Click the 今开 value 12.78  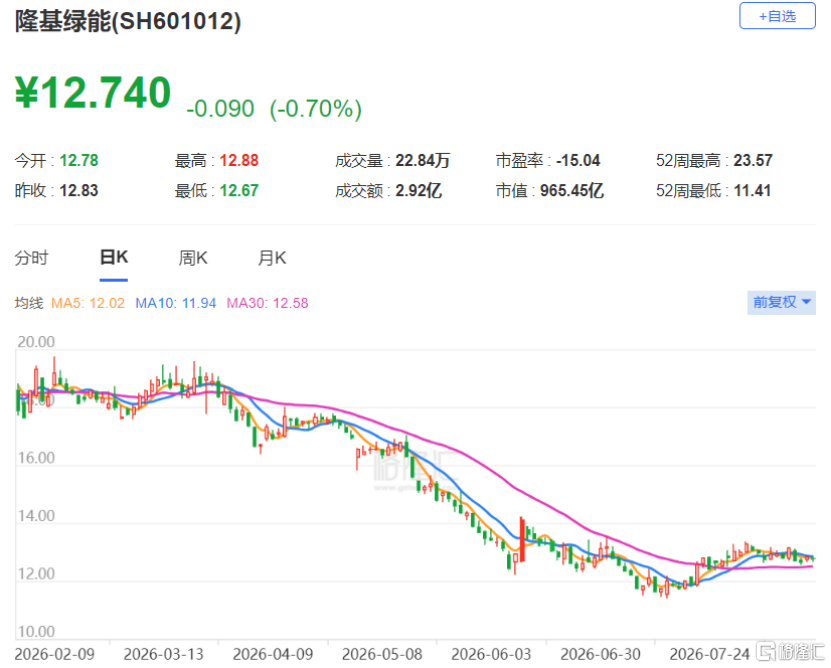tap(79, 160)
